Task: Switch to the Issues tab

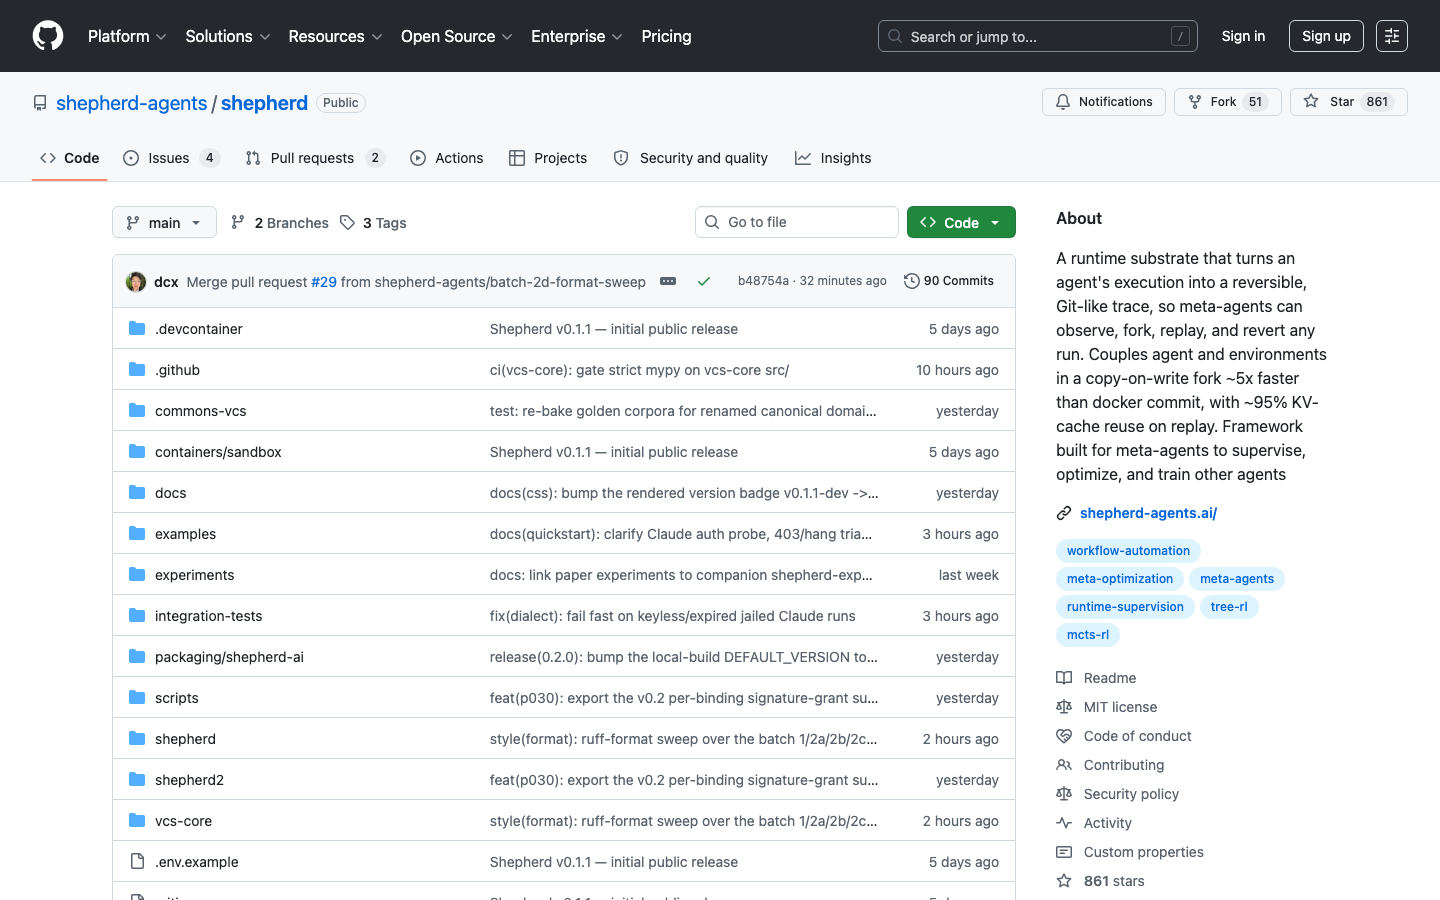Action: tap(171, 158)
